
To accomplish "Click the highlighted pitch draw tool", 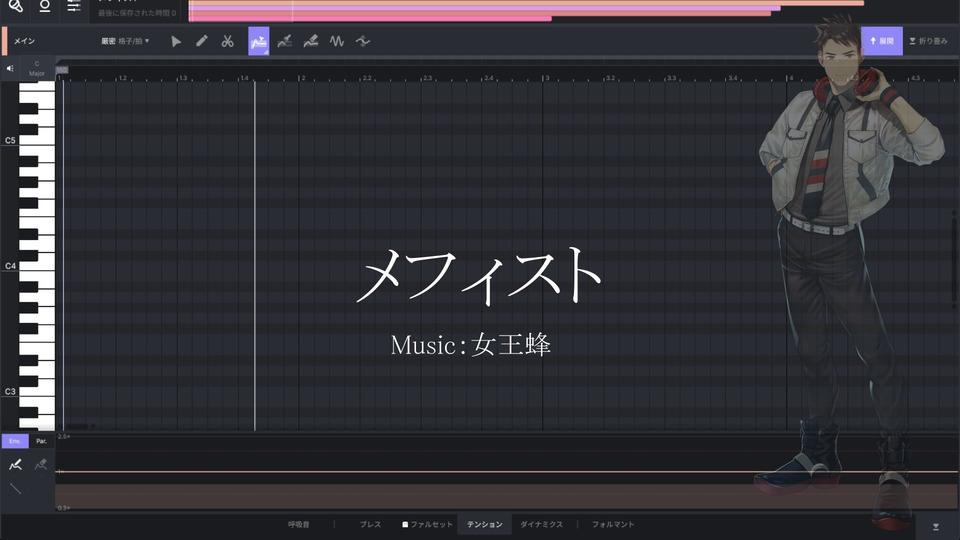I will point(258,41).
